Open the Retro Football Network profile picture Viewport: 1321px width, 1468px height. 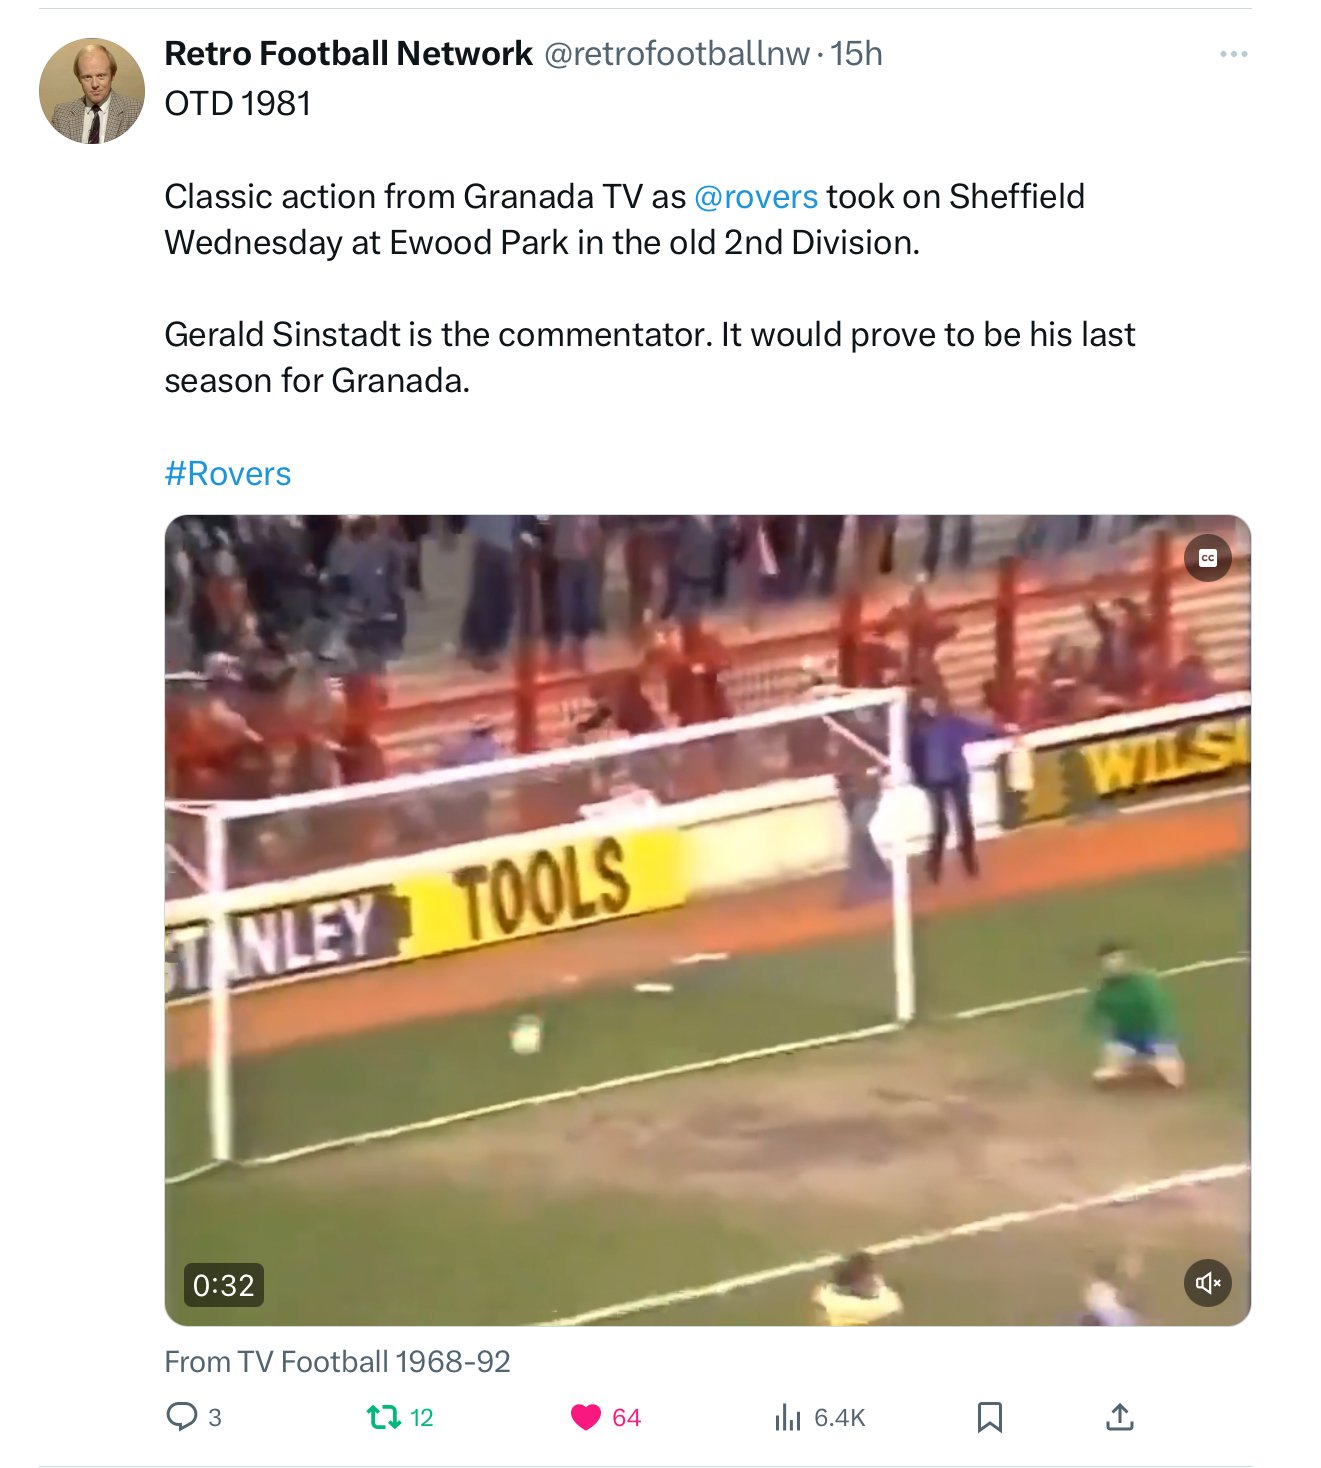coord(92,91)
